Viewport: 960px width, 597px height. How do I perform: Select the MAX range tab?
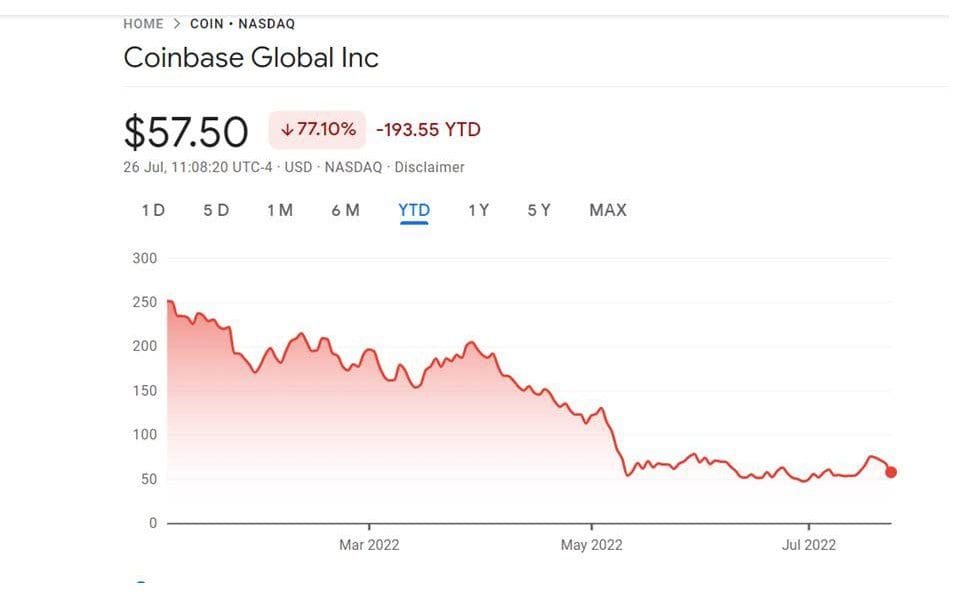pyautogui.click(x=608, y=210)
